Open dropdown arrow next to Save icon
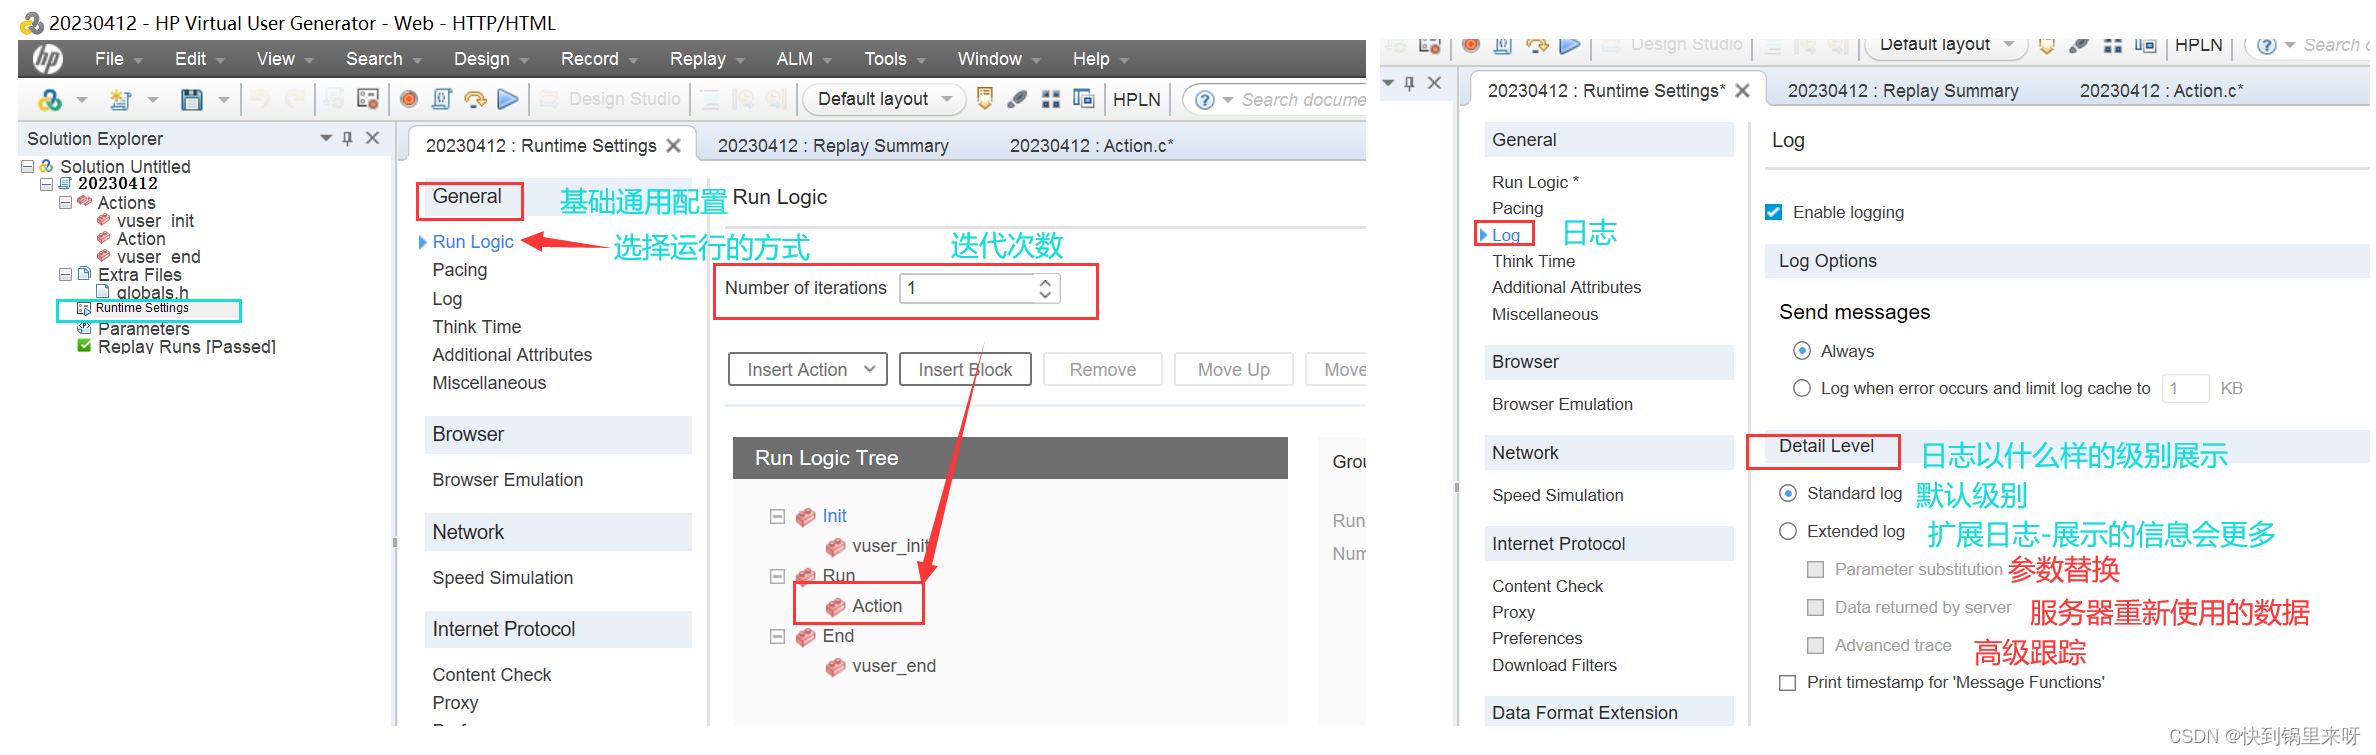Screen dimensions: 2376x755 224,99
